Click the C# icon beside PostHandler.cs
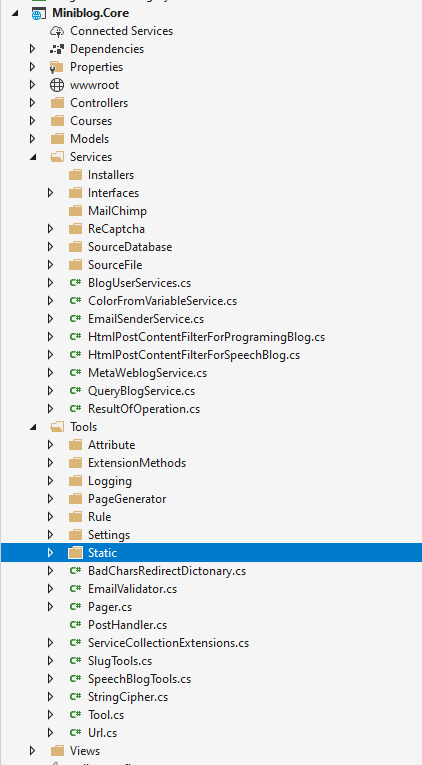The height and width of the screenshot is (765, 422). [75, 625]
